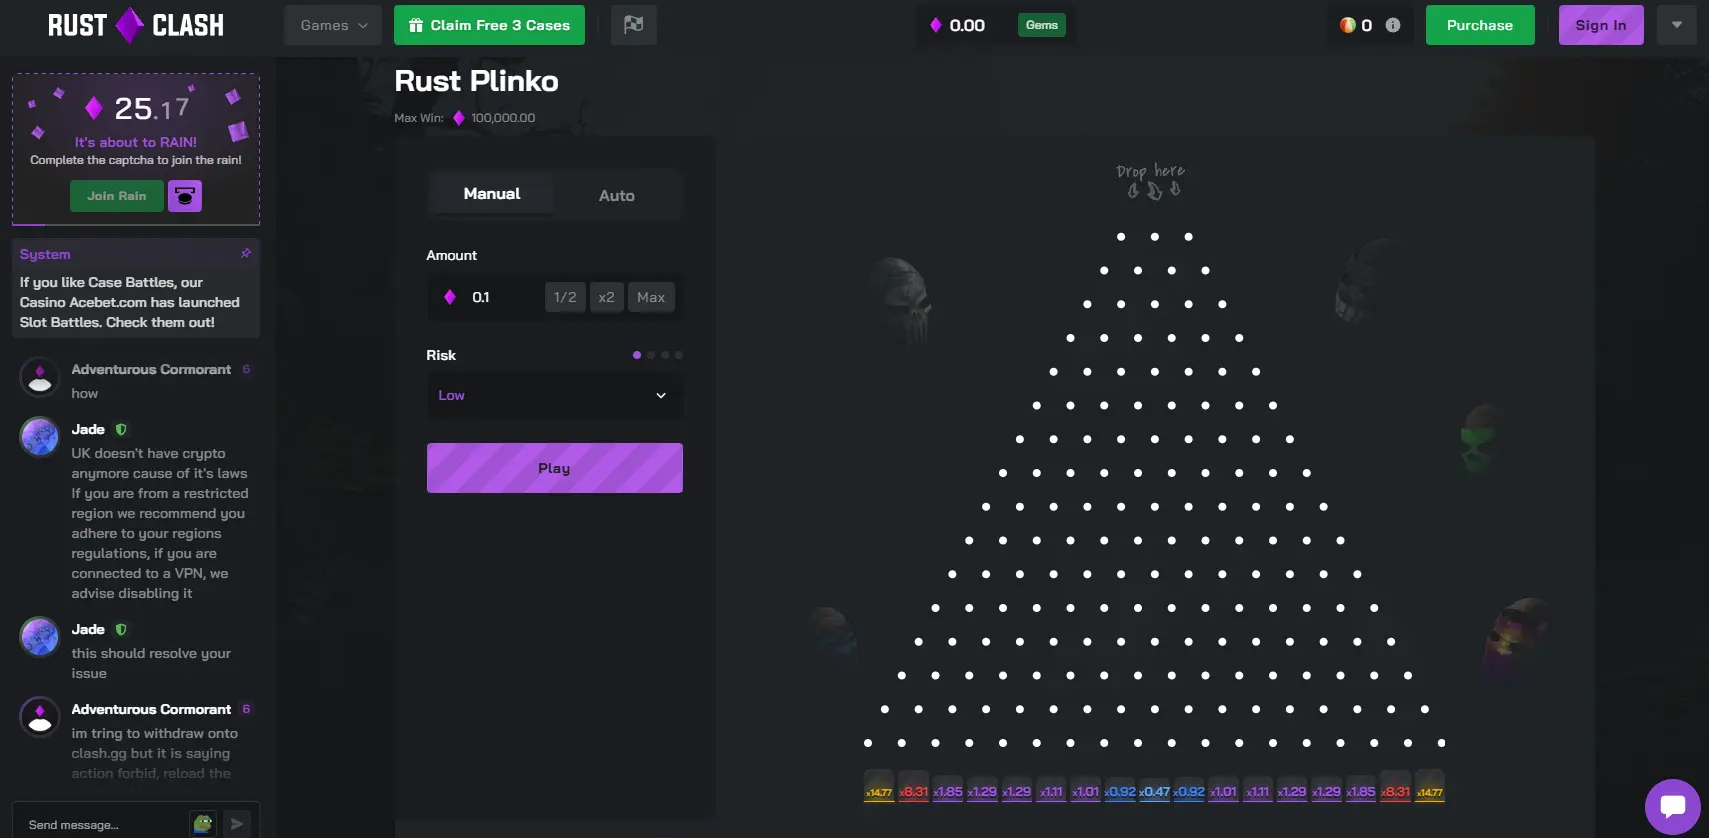
Task: Claim the free 3 cases
Action: [x=489, y=25]
